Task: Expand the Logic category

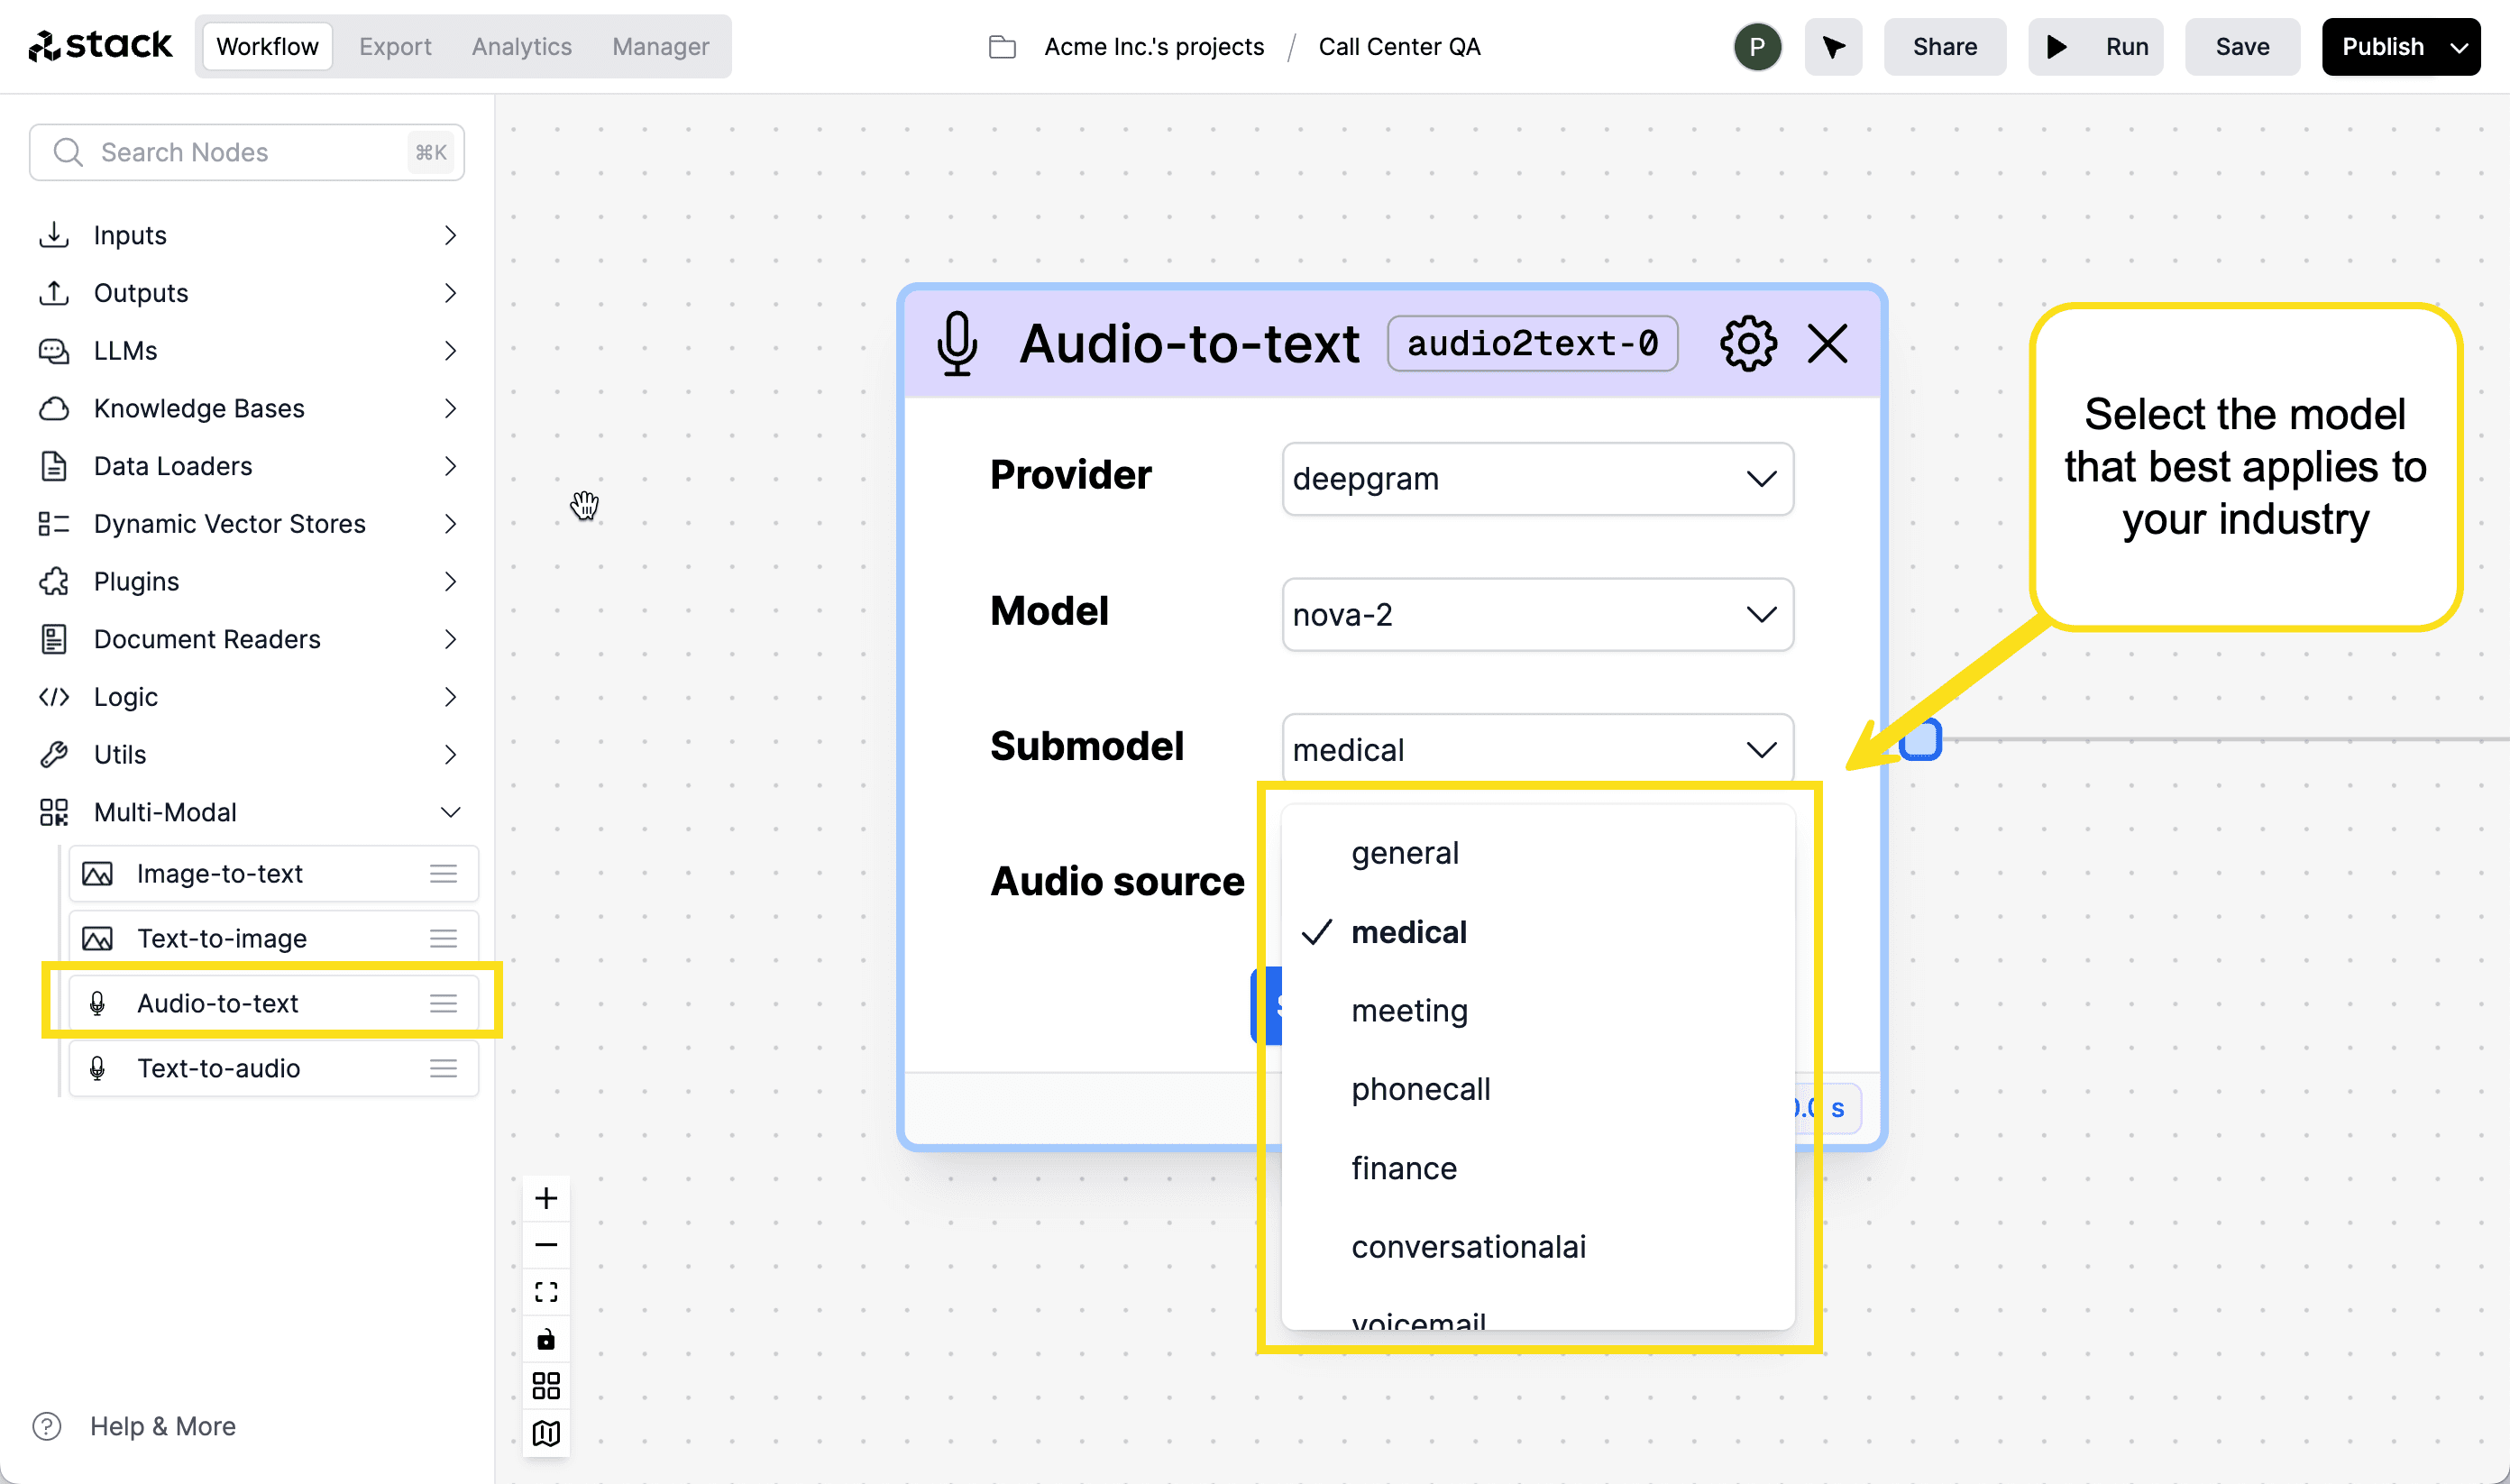Action: 248,698
